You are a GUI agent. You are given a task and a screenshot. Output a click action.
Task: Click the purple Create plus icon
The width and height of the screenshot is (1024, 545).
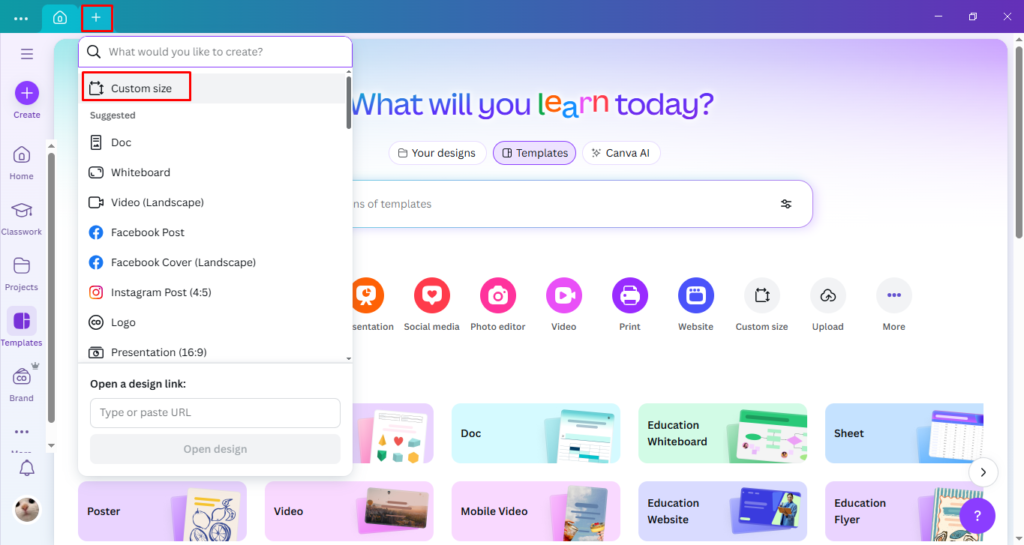27,93
